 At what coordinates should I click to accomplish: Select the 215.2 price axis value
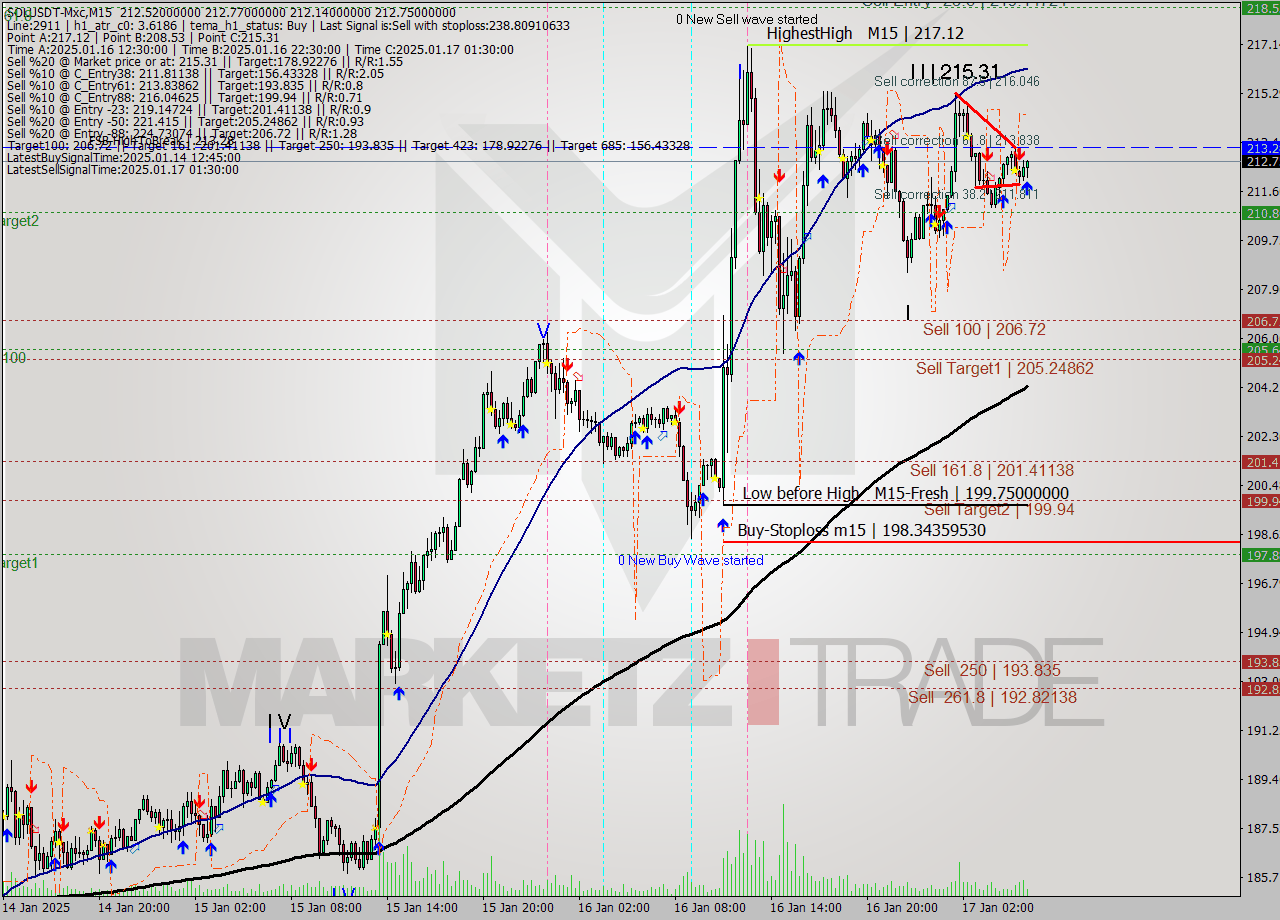[1263, 94]
